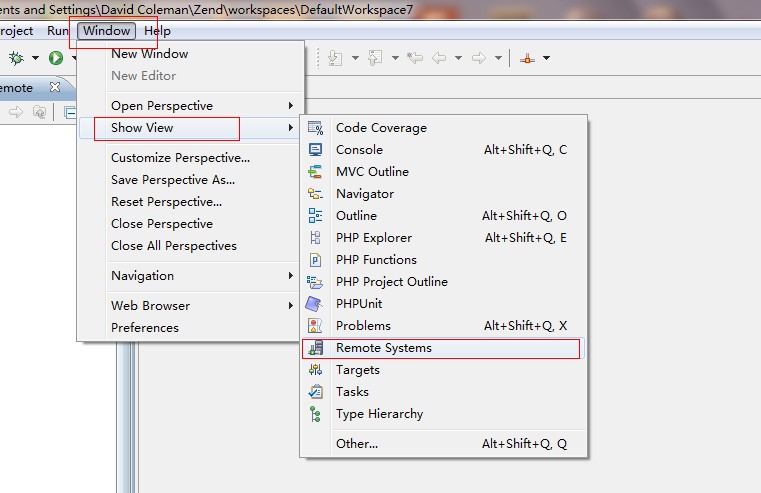Select PHPUnit menu entry
The image size is (761, 493).
(x=443, y=304)
